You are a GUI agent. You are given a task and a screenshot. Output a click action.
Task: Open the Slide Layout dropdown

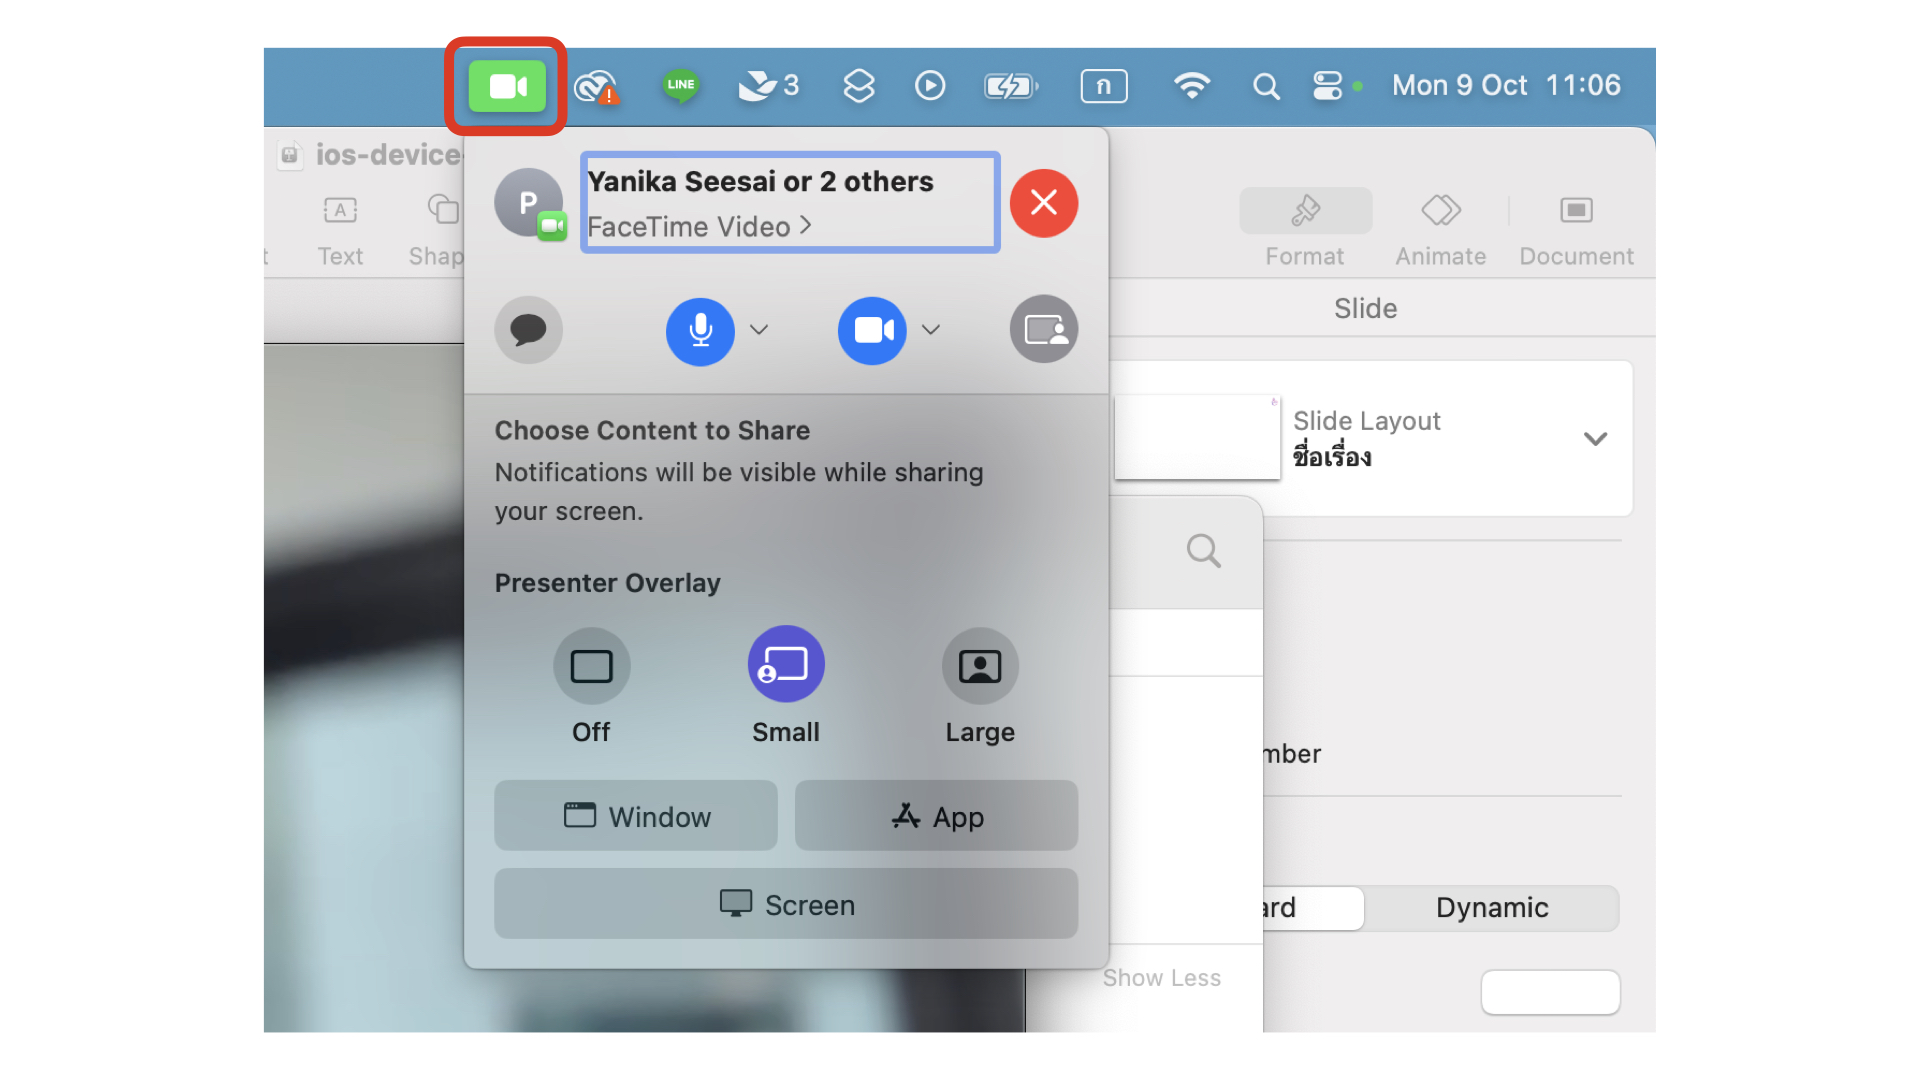(x=1595, y=438)
